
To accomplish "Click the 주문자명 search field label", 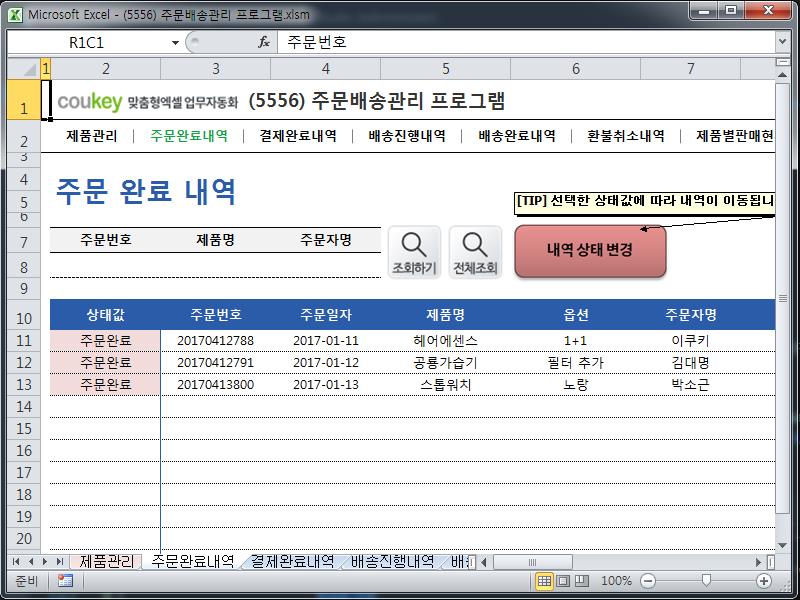I will click(326, 240).
